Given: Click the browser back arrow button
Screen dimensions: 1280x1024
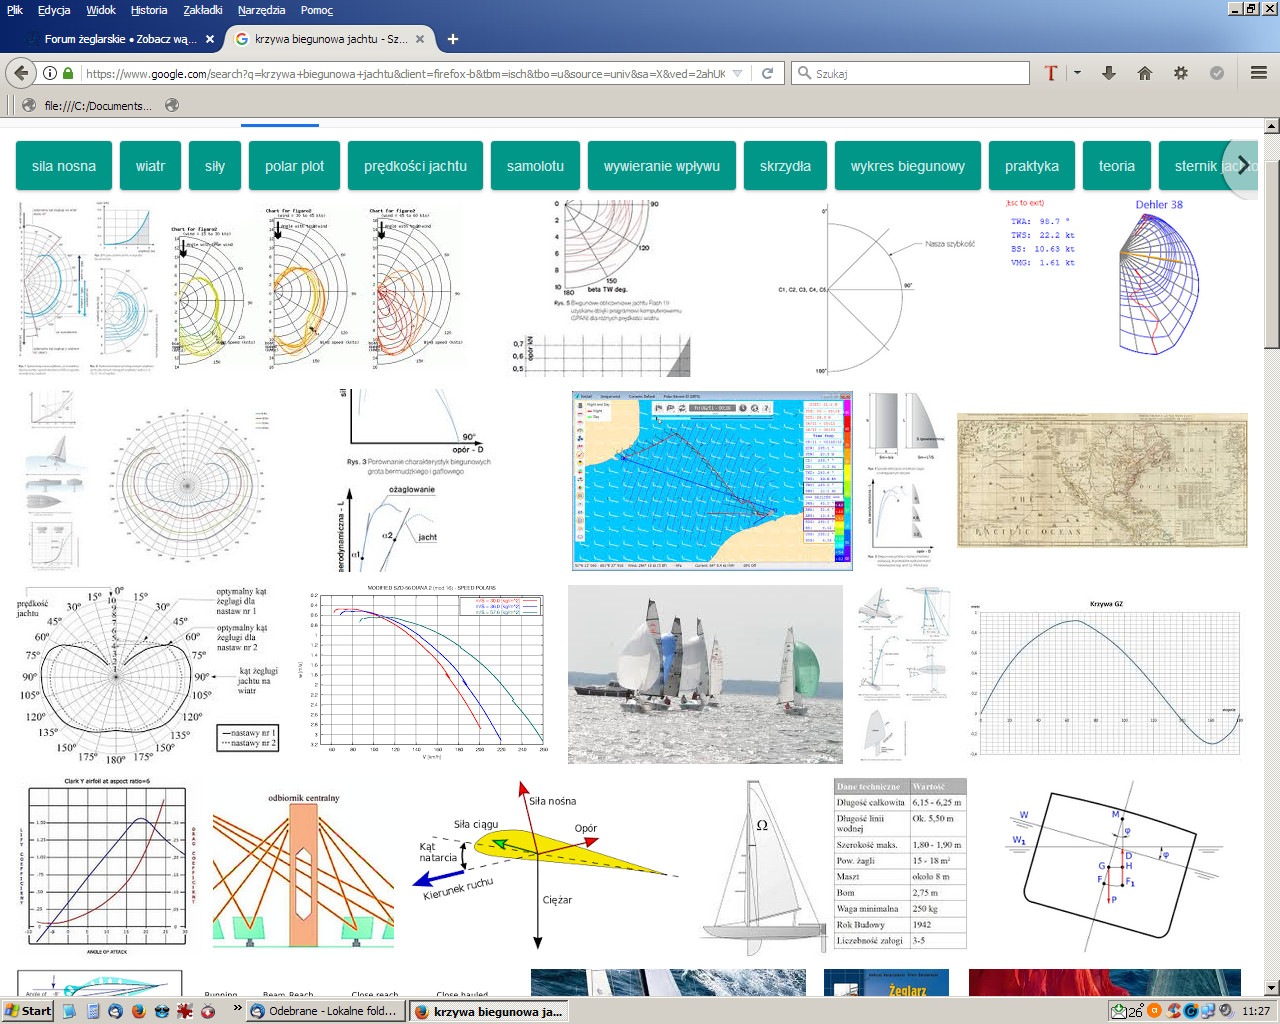Looking at the screenshot, I should click(21, 73).
